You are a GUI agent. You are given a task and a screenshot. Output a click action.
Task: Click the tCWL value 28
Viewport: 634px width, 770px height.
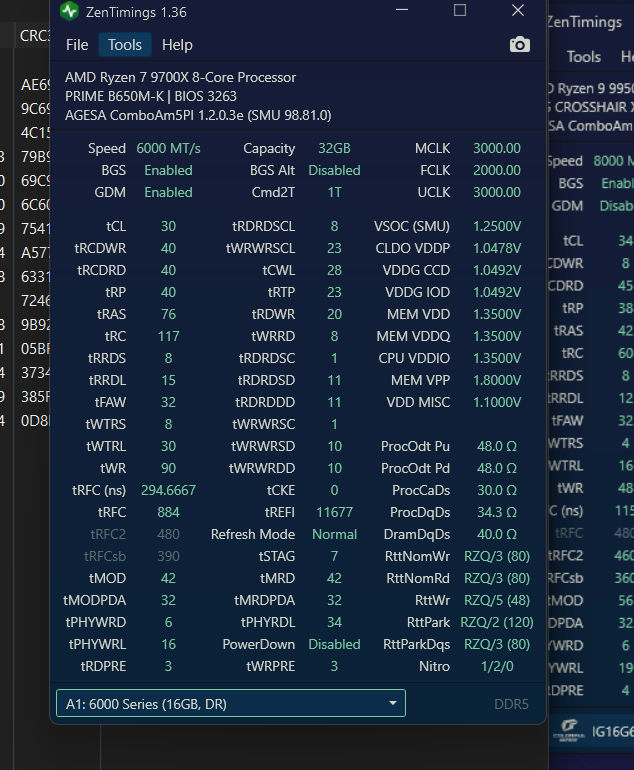tap(334, 270)
